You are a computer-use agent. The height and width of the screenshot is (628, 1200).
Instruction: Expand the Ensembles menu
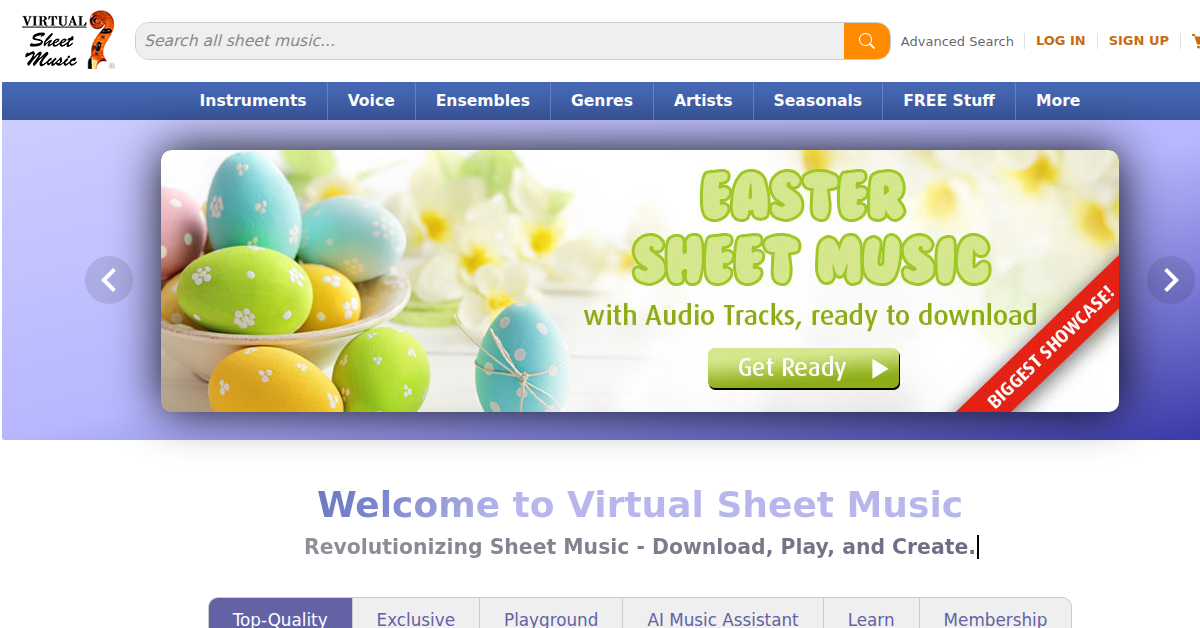483,100
